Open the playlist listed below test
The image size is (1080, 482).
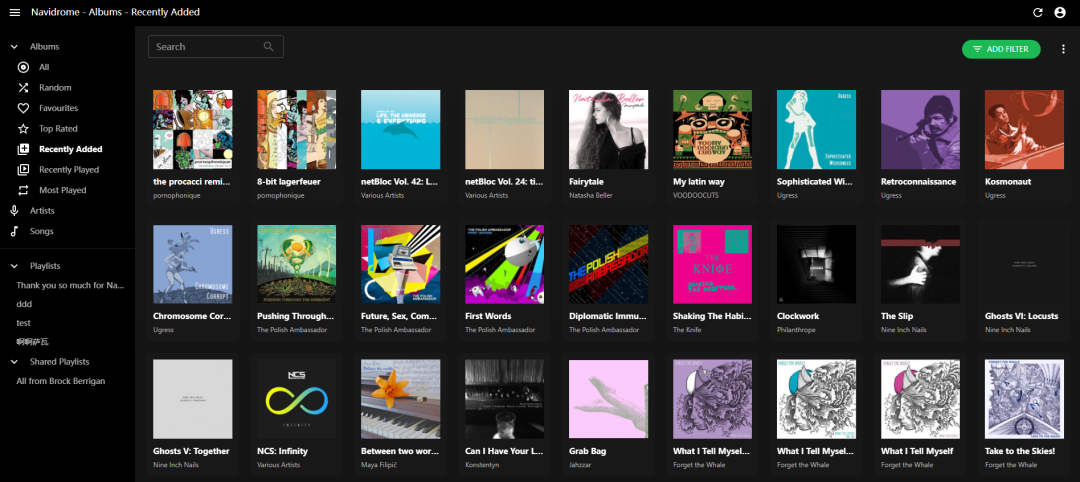coord(32,342)
